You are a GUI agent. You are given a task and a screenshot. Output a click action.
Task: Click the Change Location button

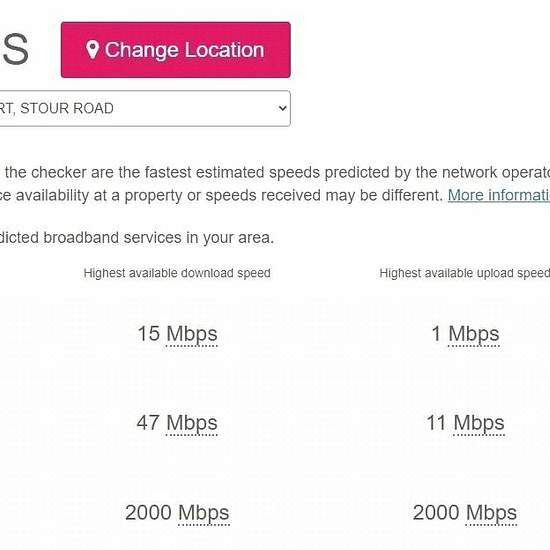(x=175, y=50)
